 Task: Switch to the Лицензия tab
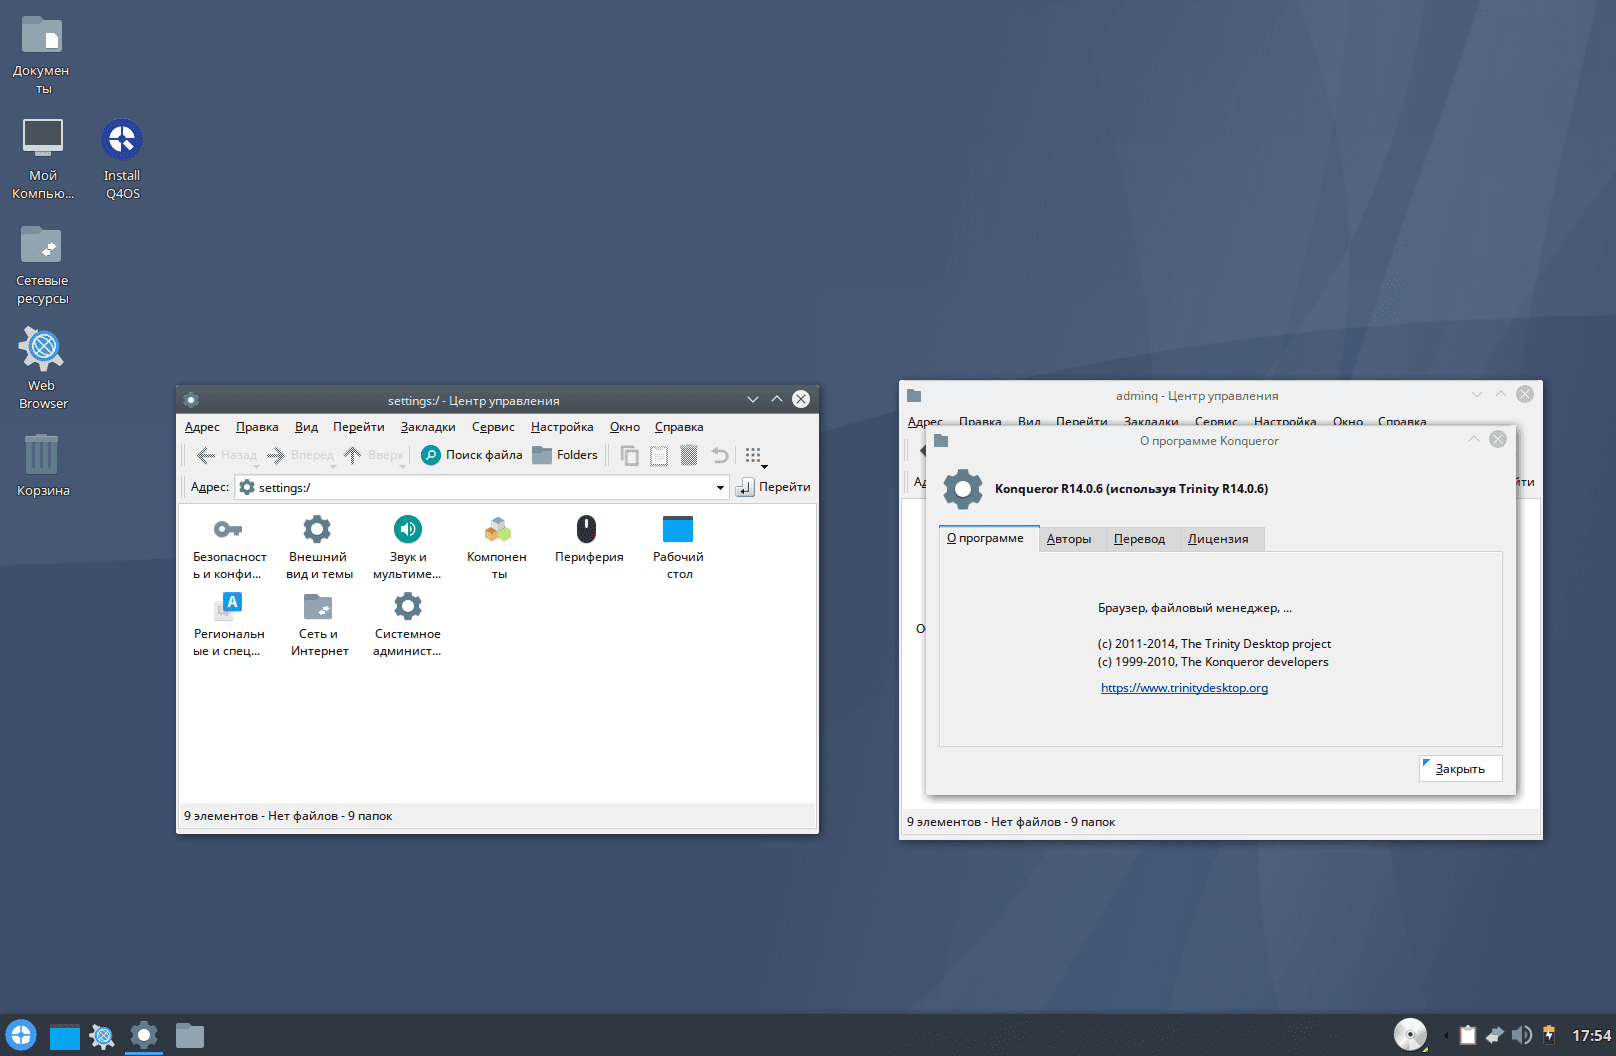point(1218,539)
